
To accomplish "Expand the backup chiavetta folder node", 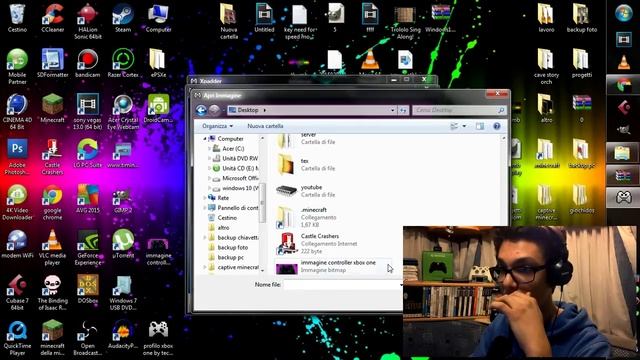I will [205, 238].
